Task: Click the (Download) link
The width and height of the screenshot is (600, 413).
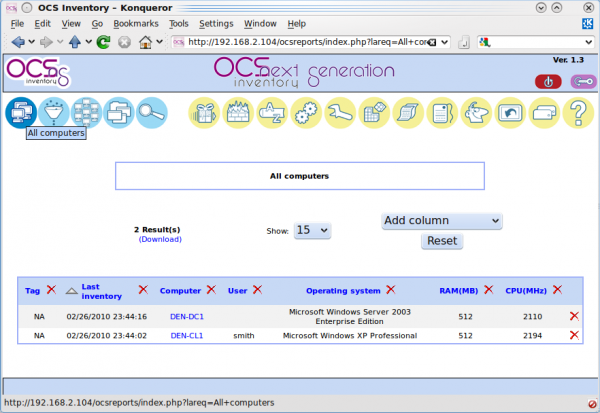Action: click(160, 239)
